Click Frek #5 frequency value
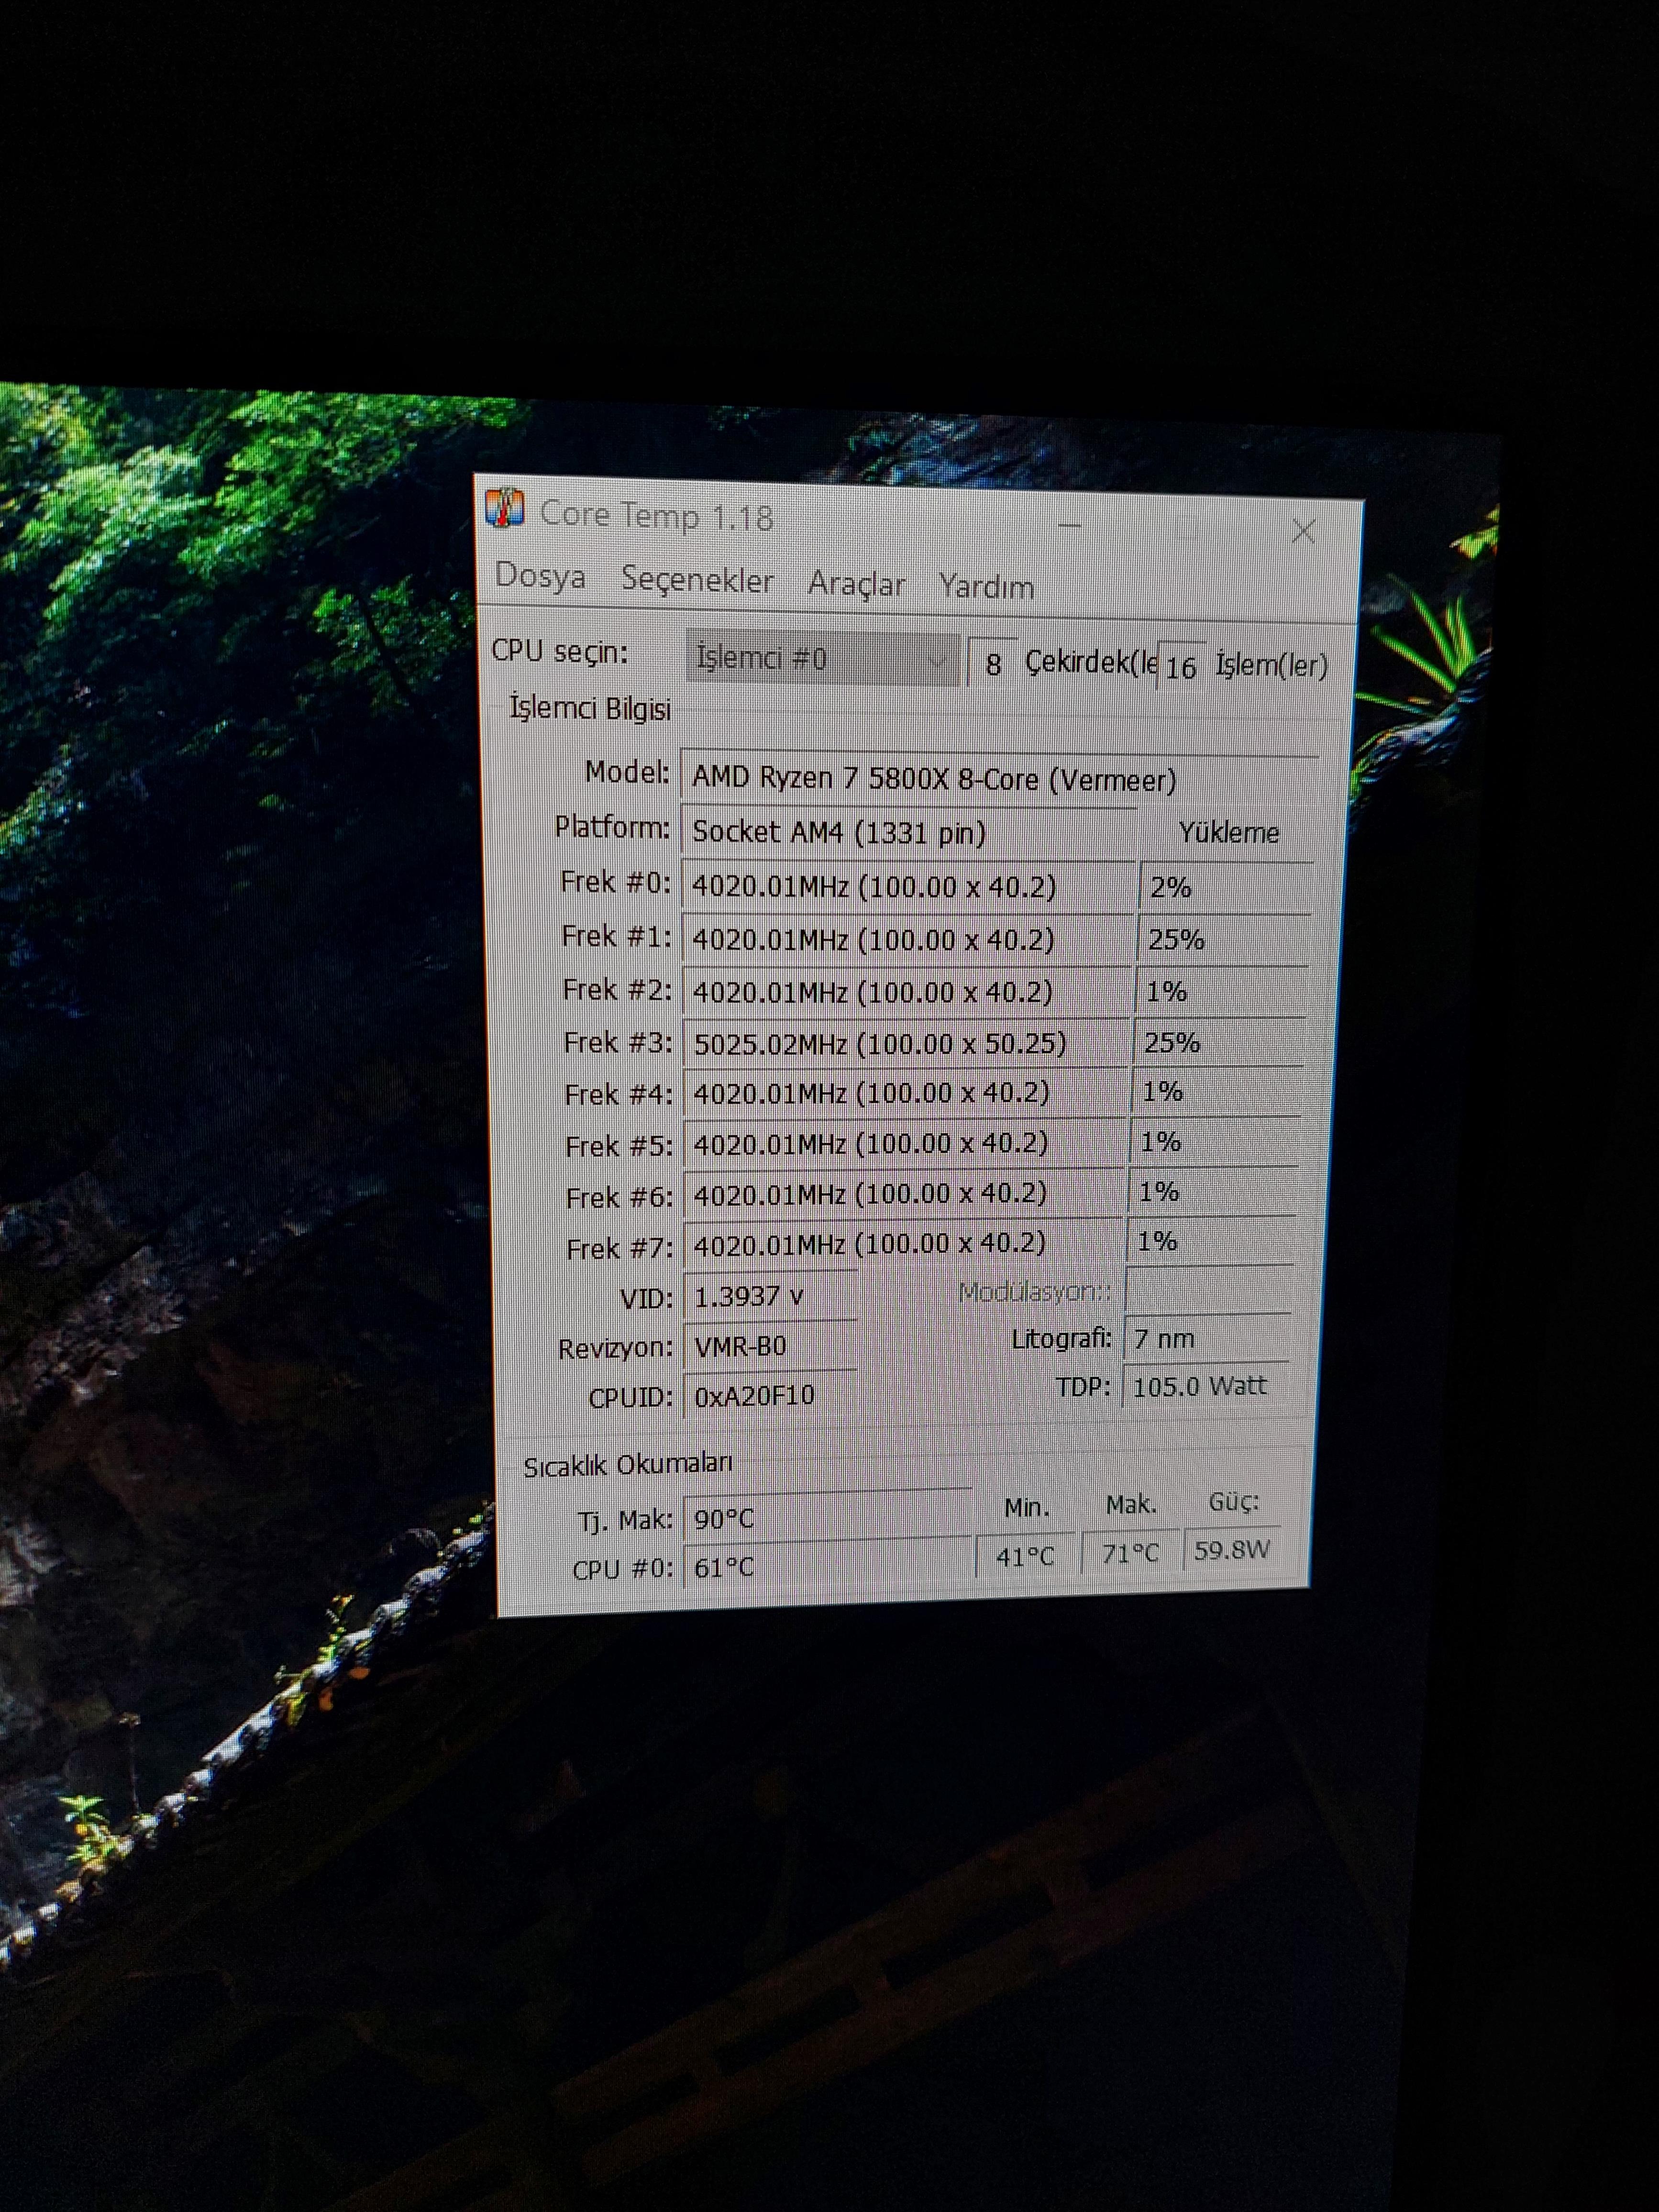 905,1143
